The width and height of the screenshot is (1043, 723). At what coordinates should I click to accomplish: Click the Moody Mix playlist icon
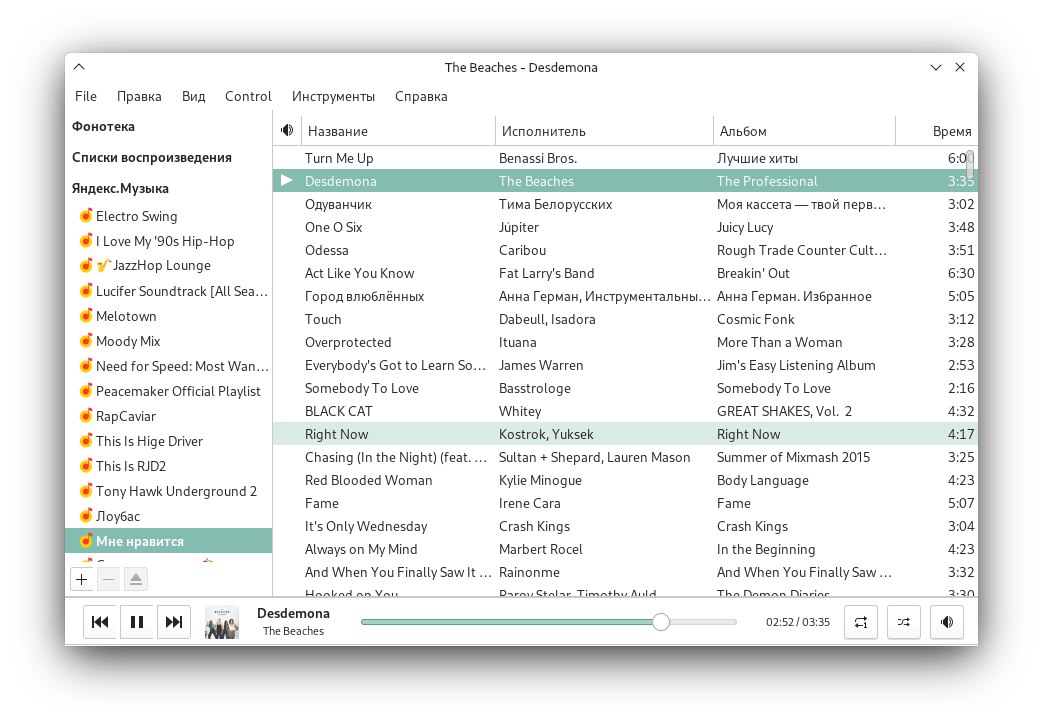tap(86, 341)
